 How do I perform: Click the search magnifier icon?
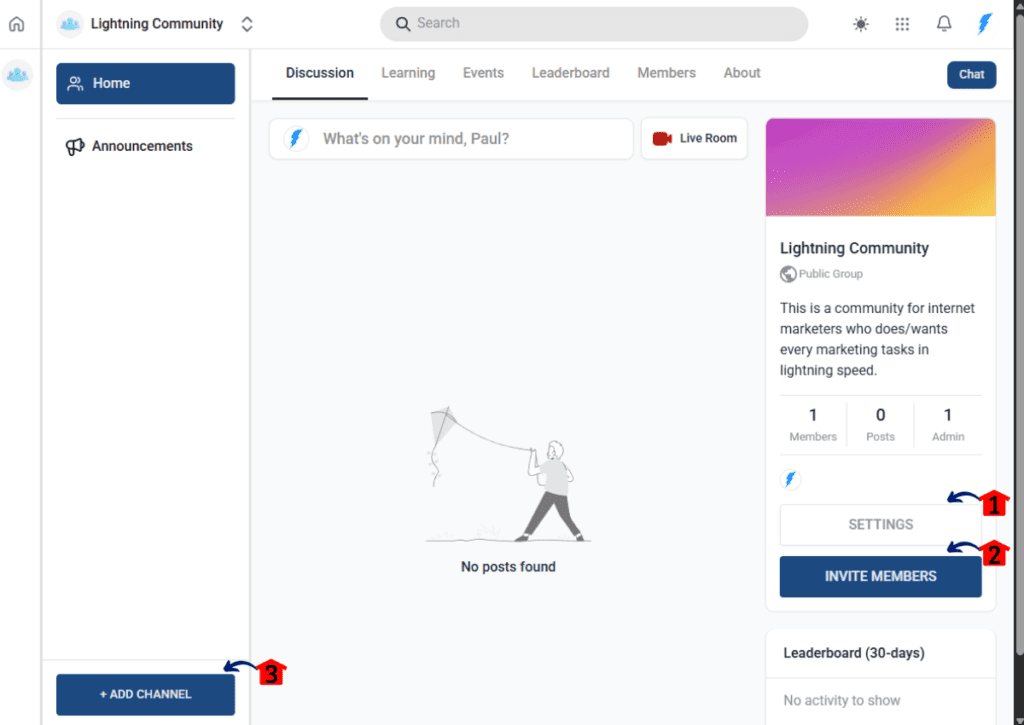(403, 23)
